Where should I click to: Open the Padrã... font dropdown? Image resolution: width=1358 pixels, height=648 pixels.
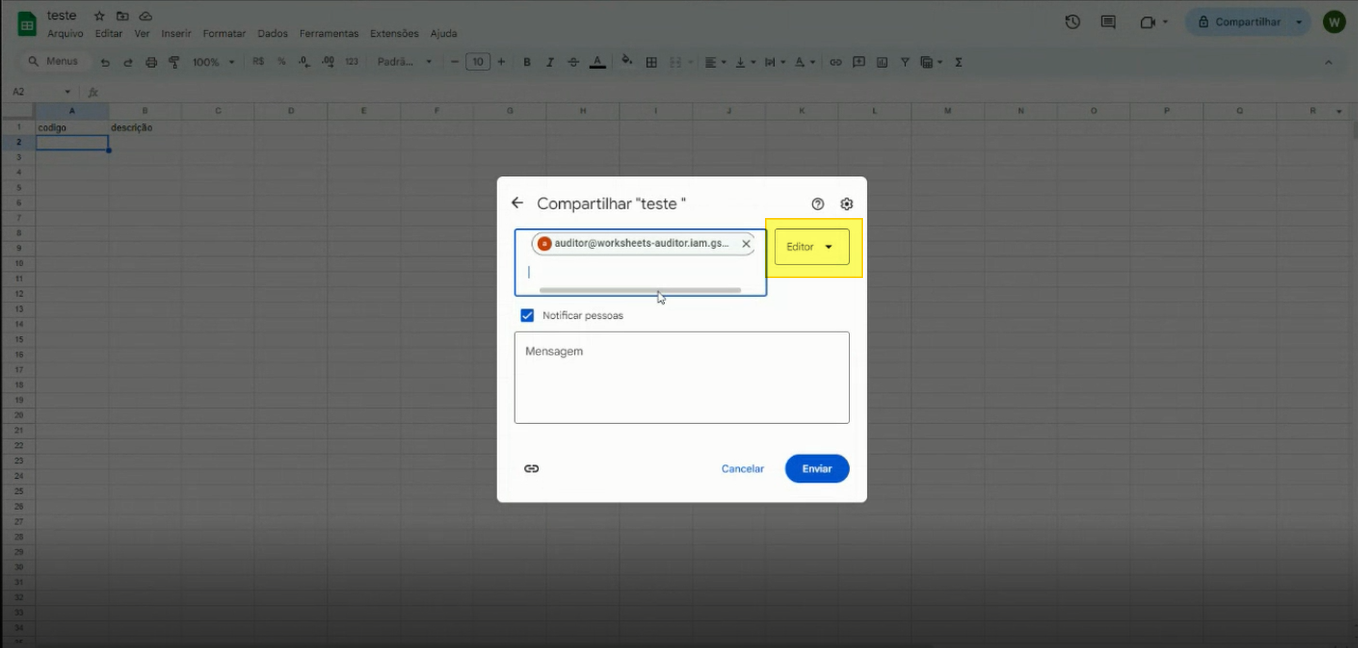404,62
